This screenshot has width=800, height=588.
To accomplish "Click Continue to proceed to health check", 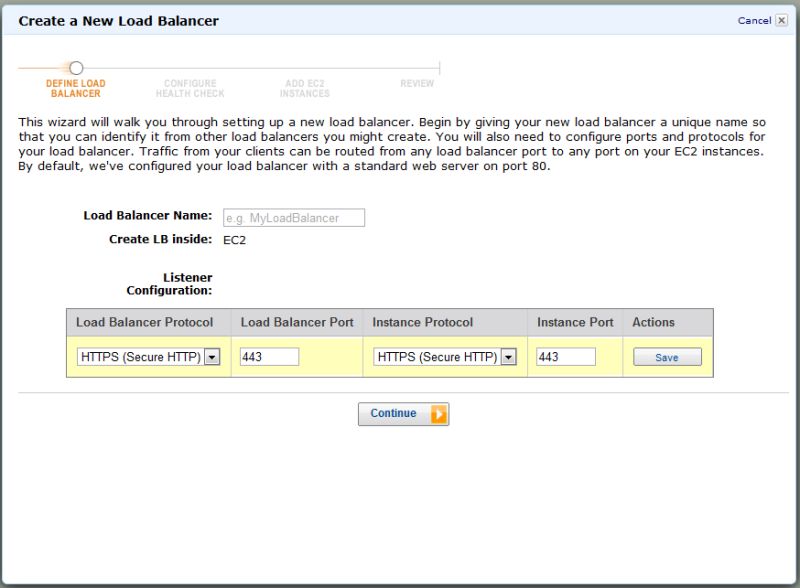I will (398, 413).
